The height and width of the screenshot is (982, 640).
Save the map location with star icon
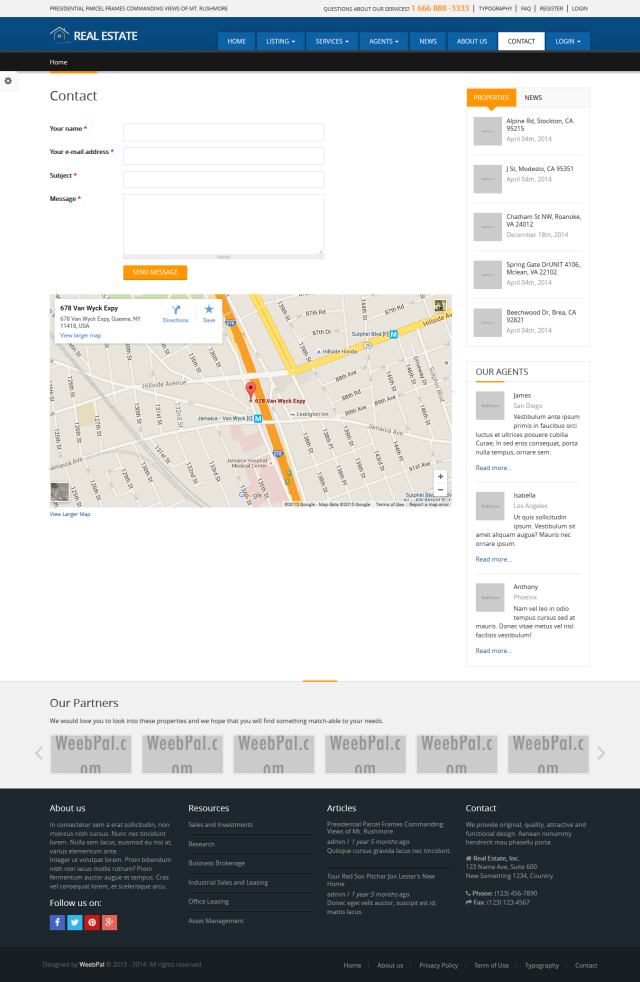pos(209,312)
